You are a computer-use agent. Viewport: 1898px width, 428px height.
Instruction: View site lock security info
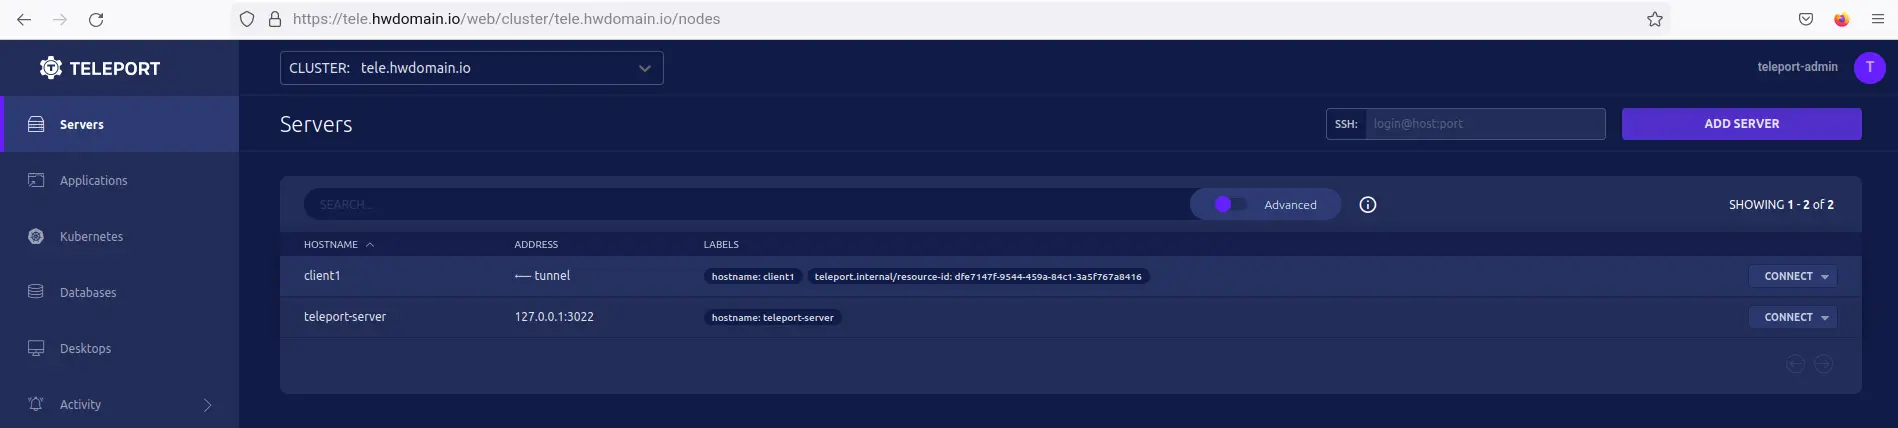[275, 19]
